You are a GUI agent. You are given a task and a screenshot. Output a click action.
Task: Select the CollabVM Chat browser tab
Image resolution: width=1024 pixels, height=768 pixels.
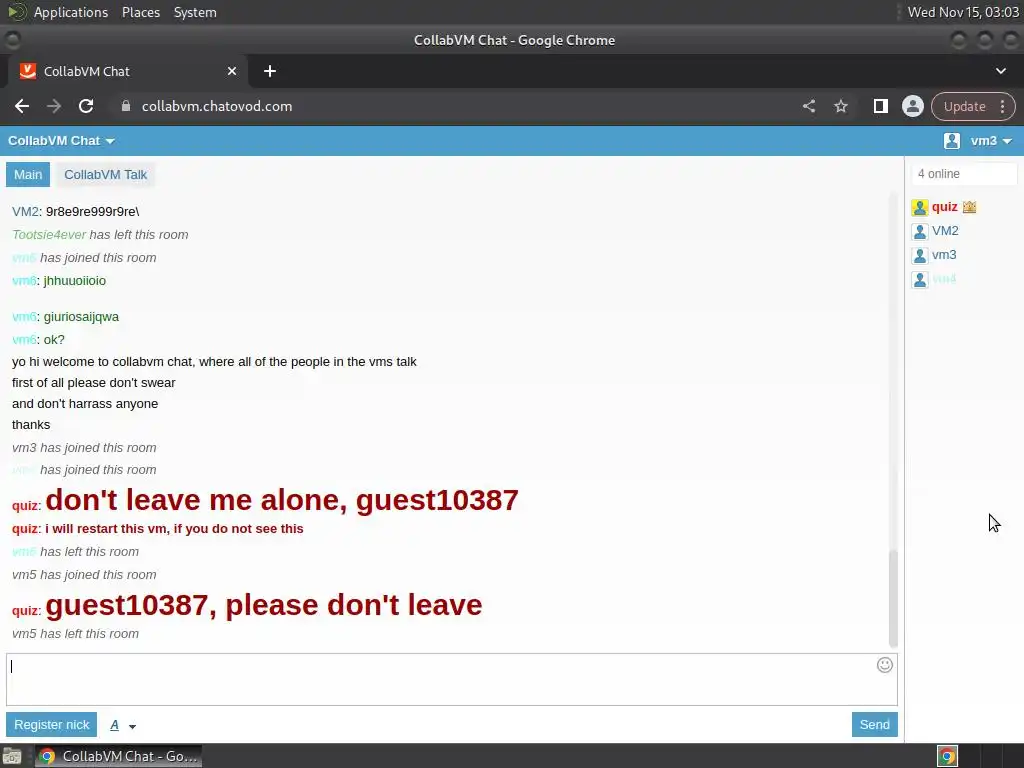pyautogui.click(x=127, y=71)
